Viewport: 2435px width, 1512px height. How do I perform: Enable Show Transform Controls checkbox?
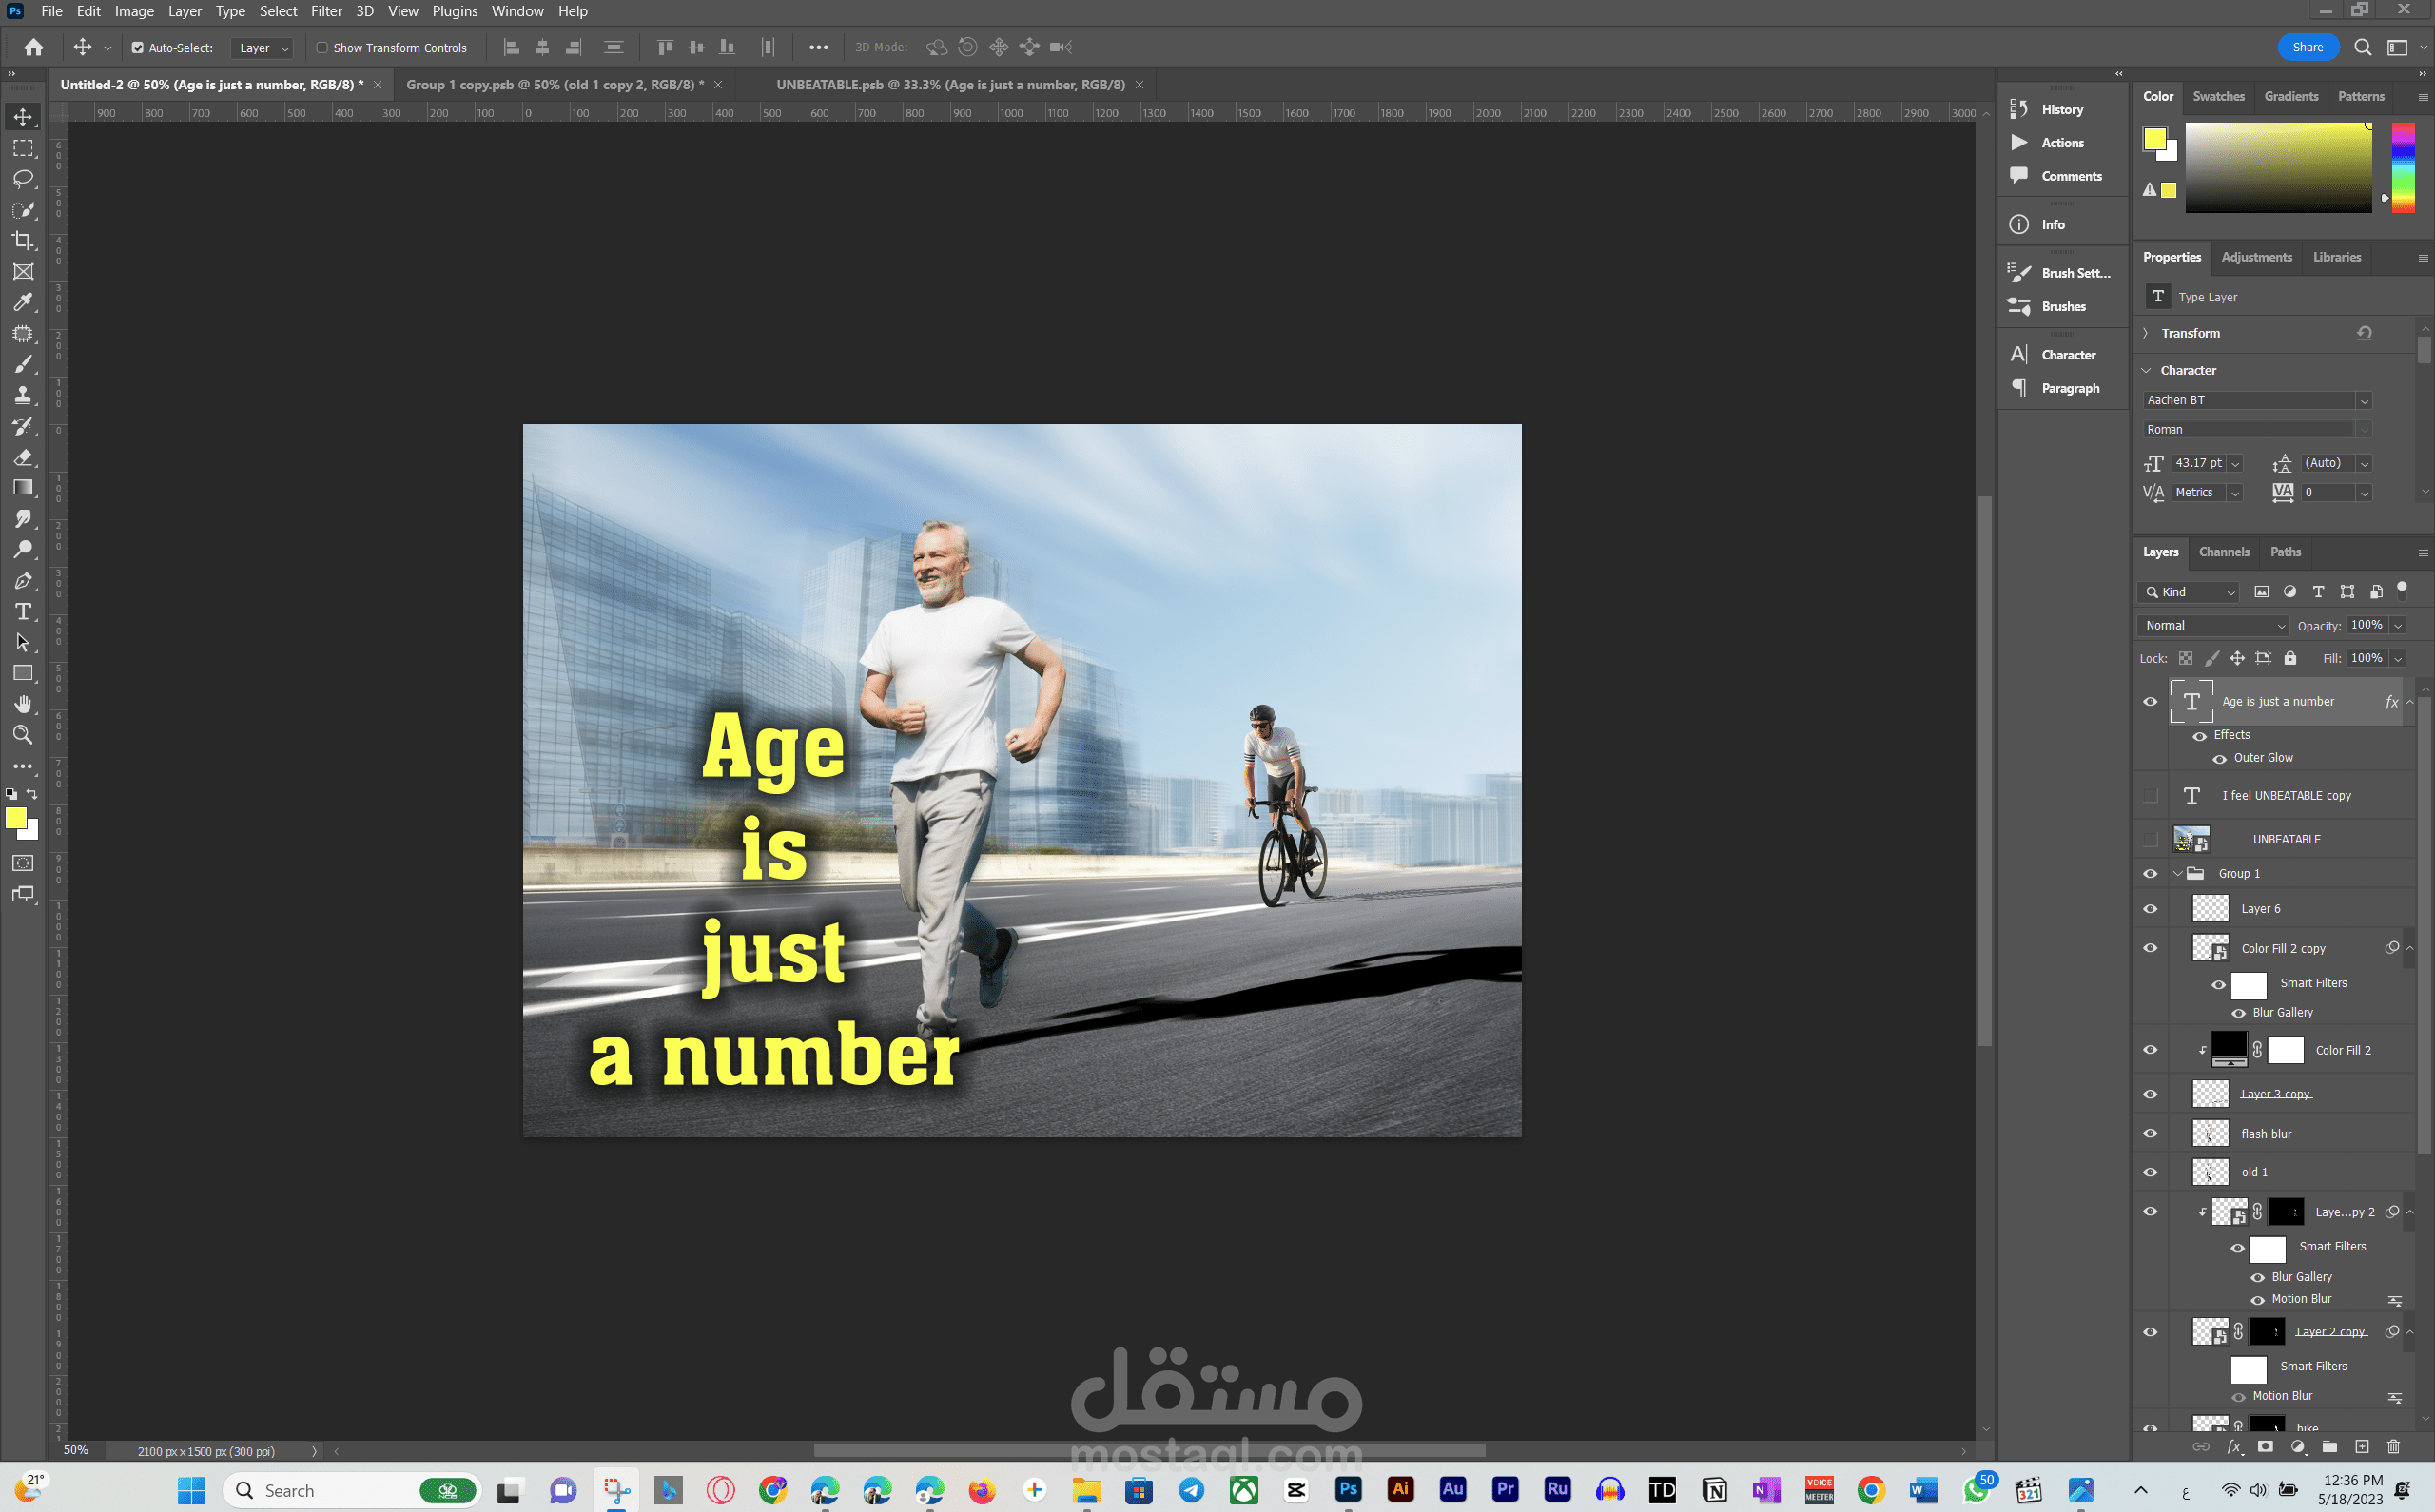click(x=322, y=47)
